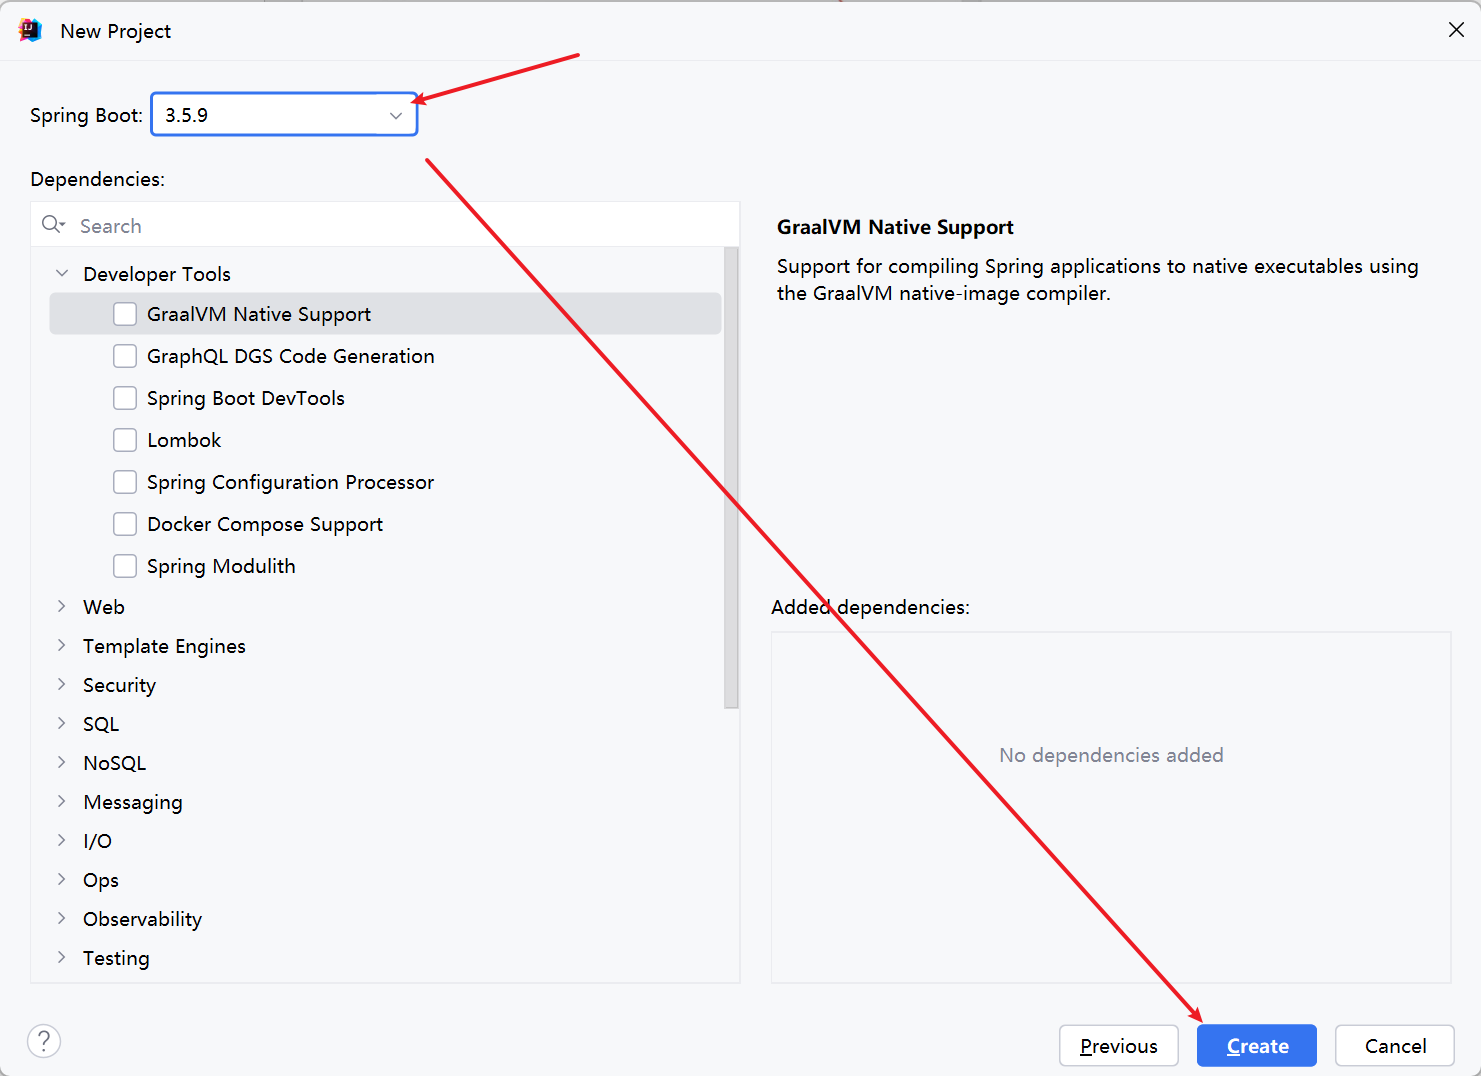Expand the Web category

(x=62, y=607)
